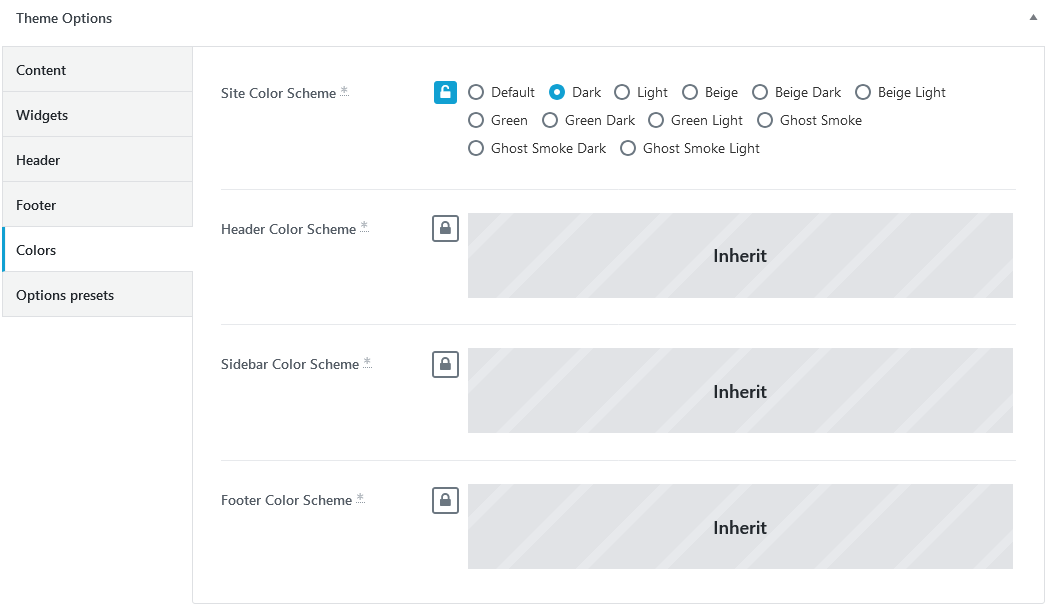Open the Header tab
The image size is (1050, 610).
97,160
